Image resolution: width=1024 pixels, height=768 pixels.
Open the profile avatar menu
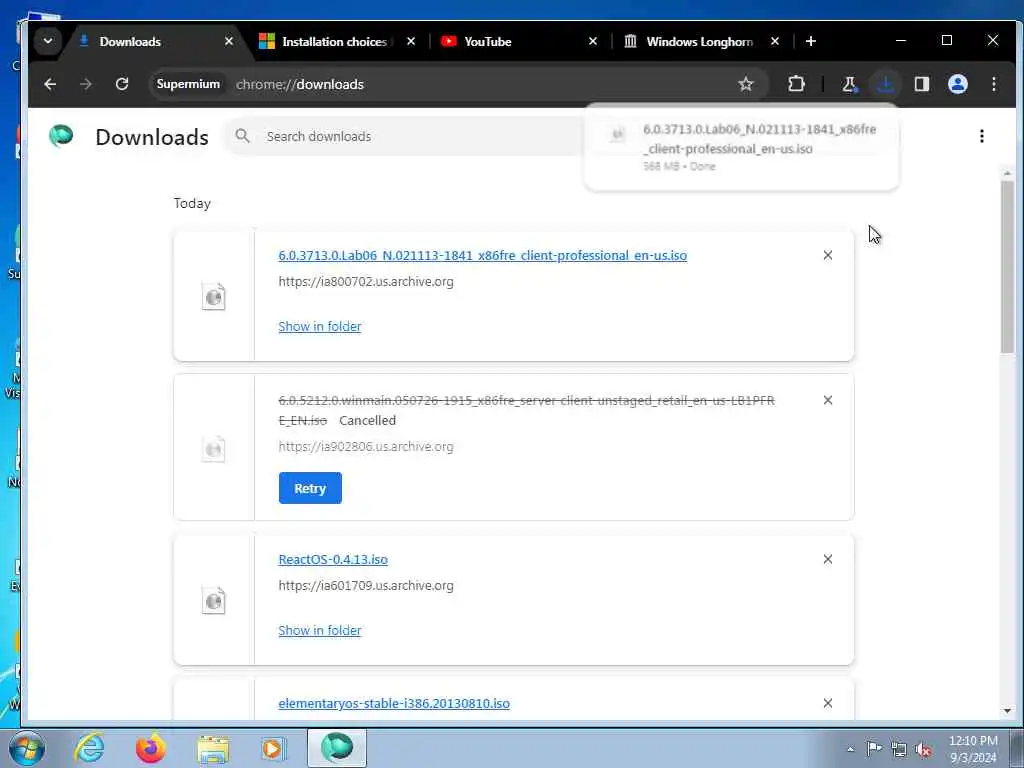point(957,84)
